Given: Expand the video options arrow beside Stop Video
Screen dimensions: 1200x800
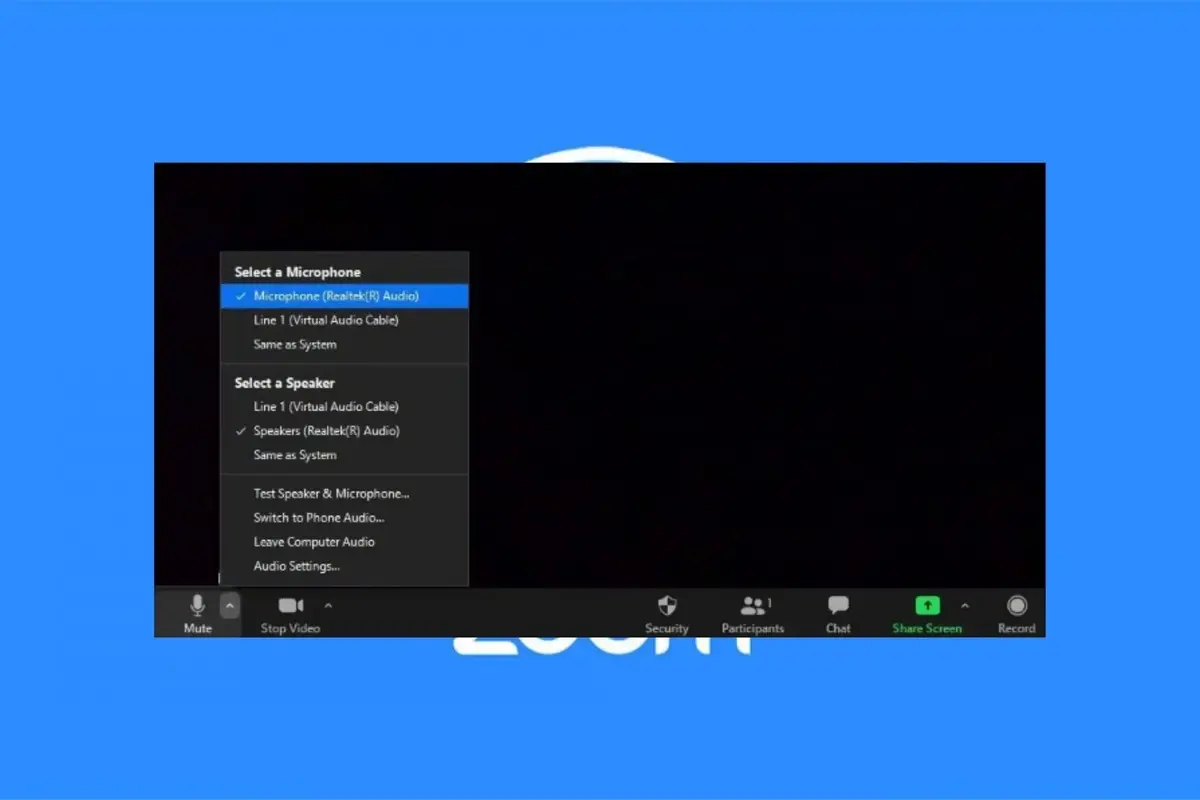Looking at the screenshot, I should [328, 605].
